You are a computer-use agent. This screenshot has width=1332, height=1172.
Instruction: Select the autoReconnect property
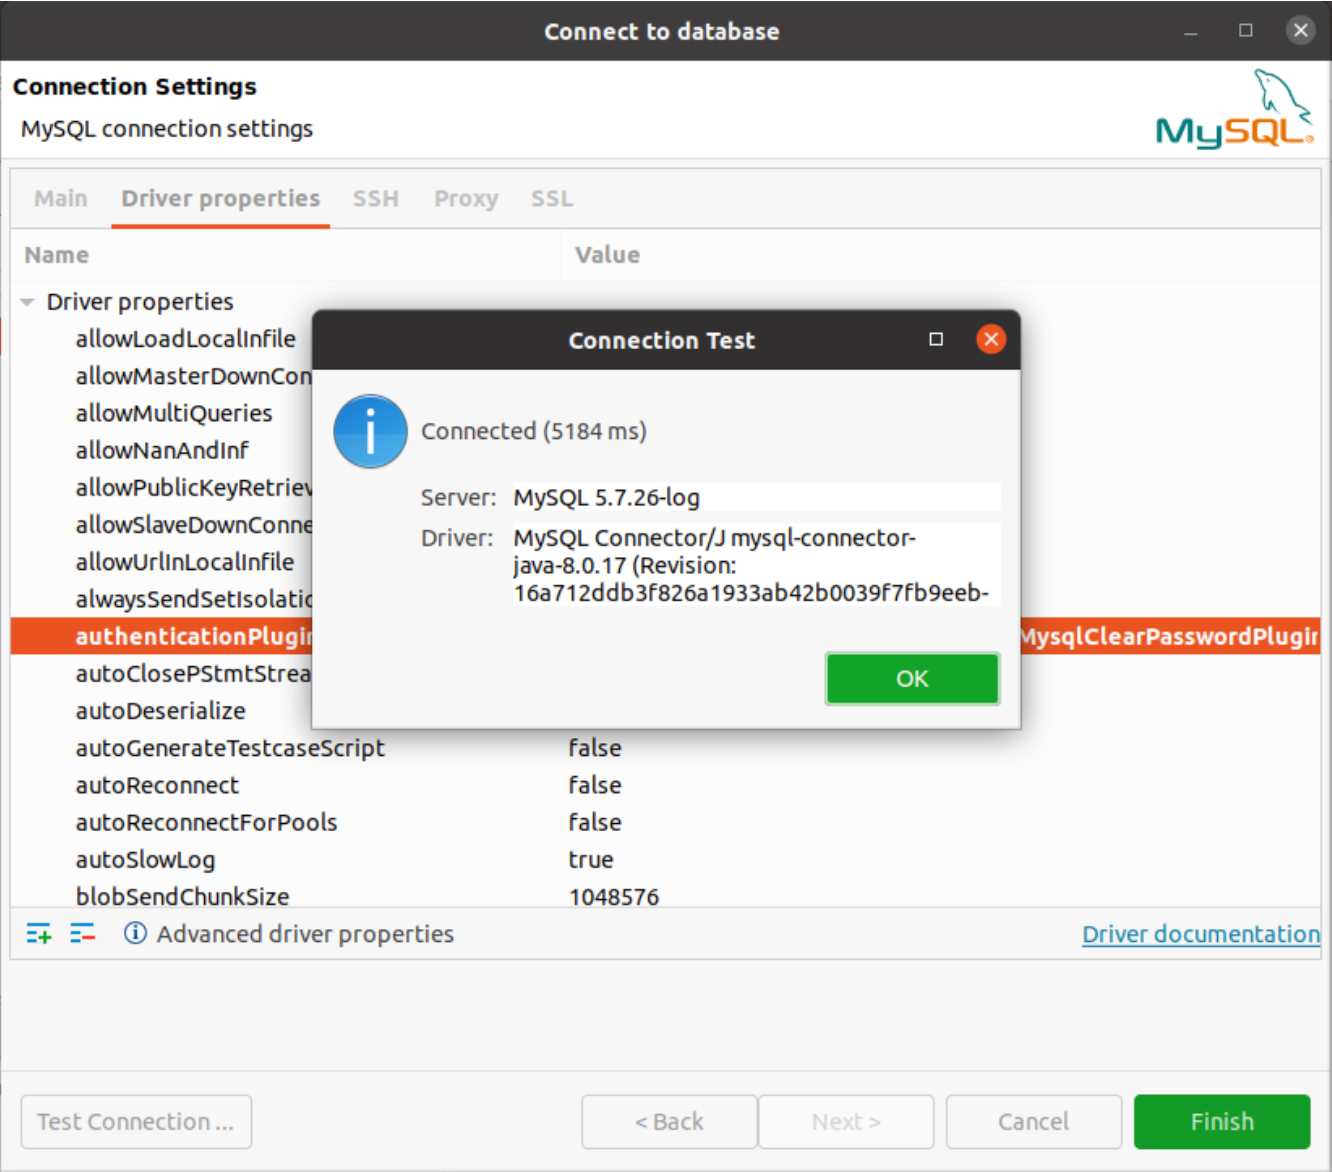coord(157,785)
